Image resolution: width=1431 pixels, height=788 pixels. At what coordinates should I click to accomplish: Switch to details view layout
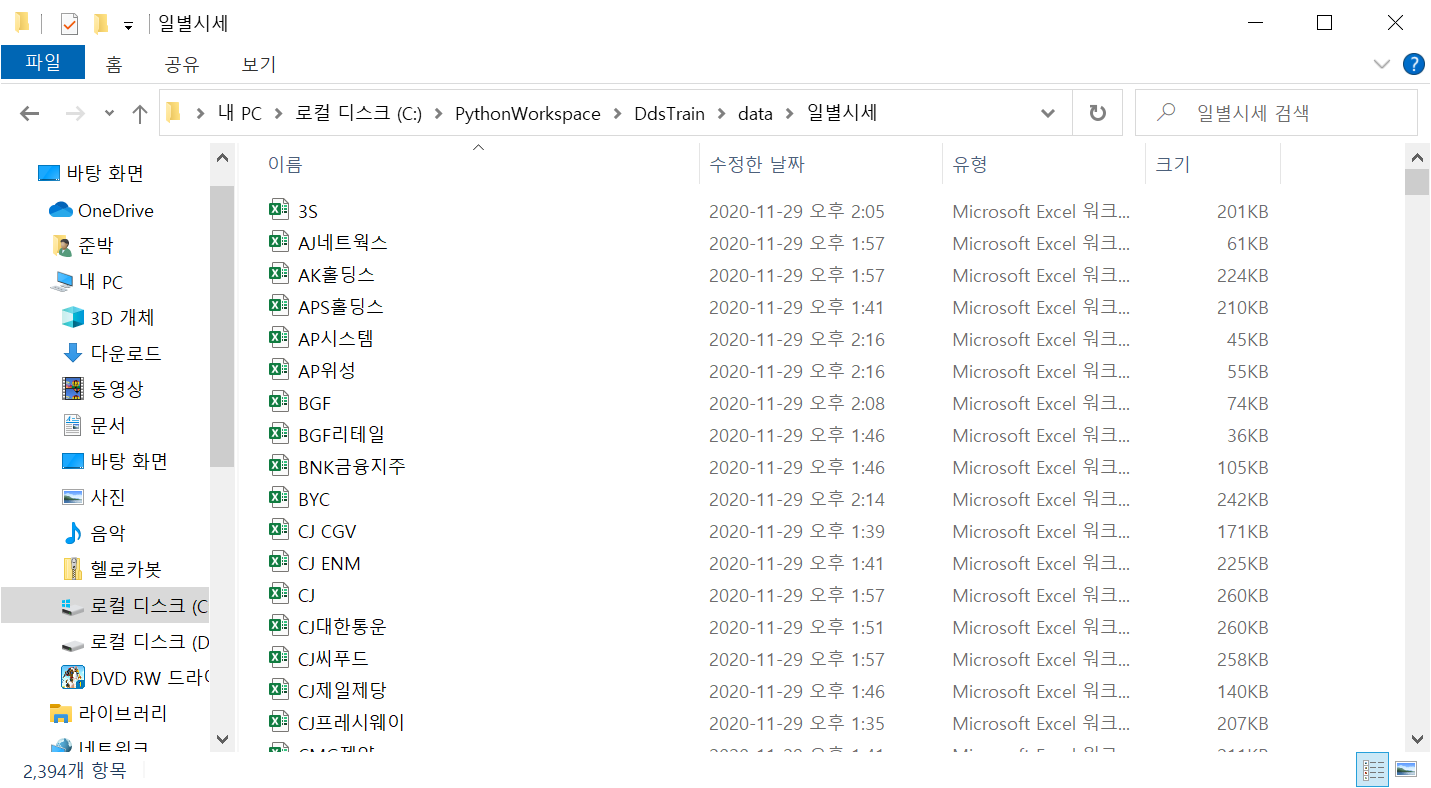tap(1372, 770)
